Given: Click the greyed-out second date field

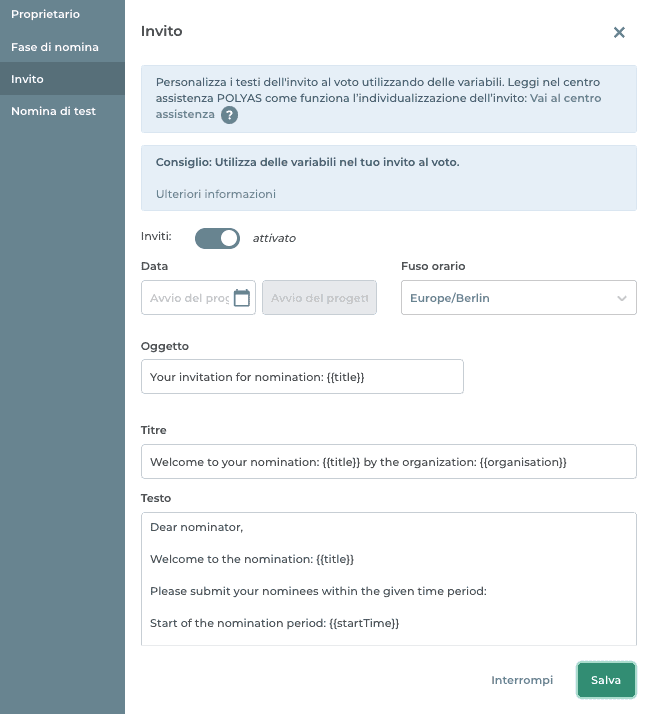Looking at the screenshot, I should pos(319,298).
